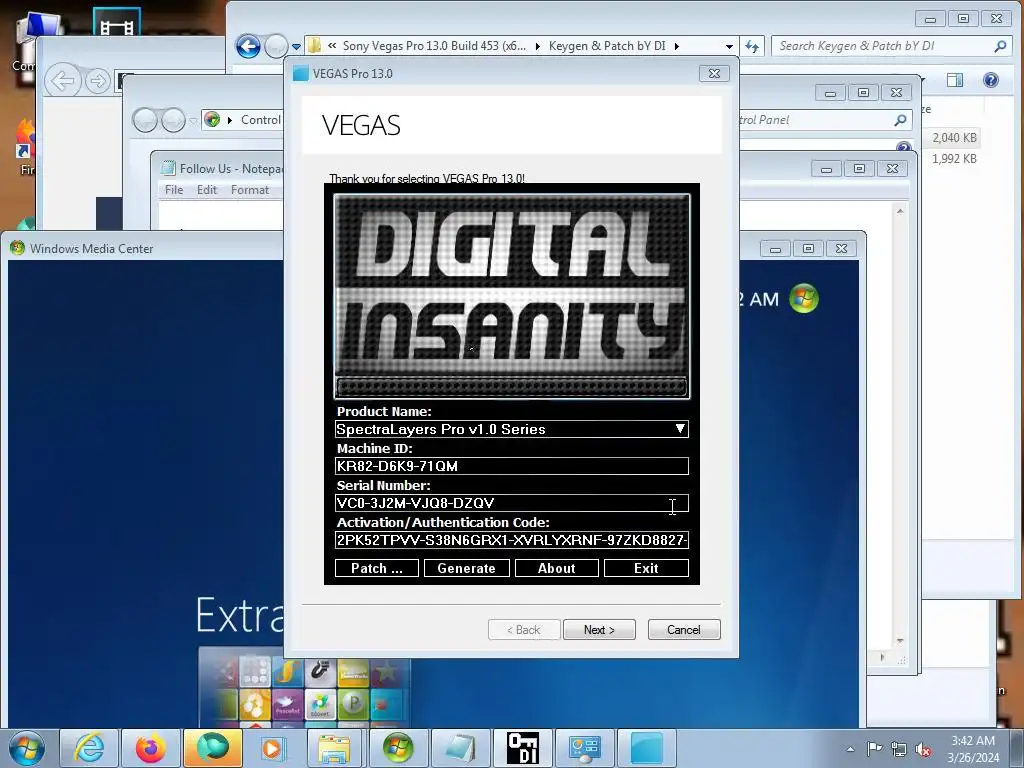Screen dimensions: 1024x768
Task: Open address bar history dropdown
Action: coord(729,46)
